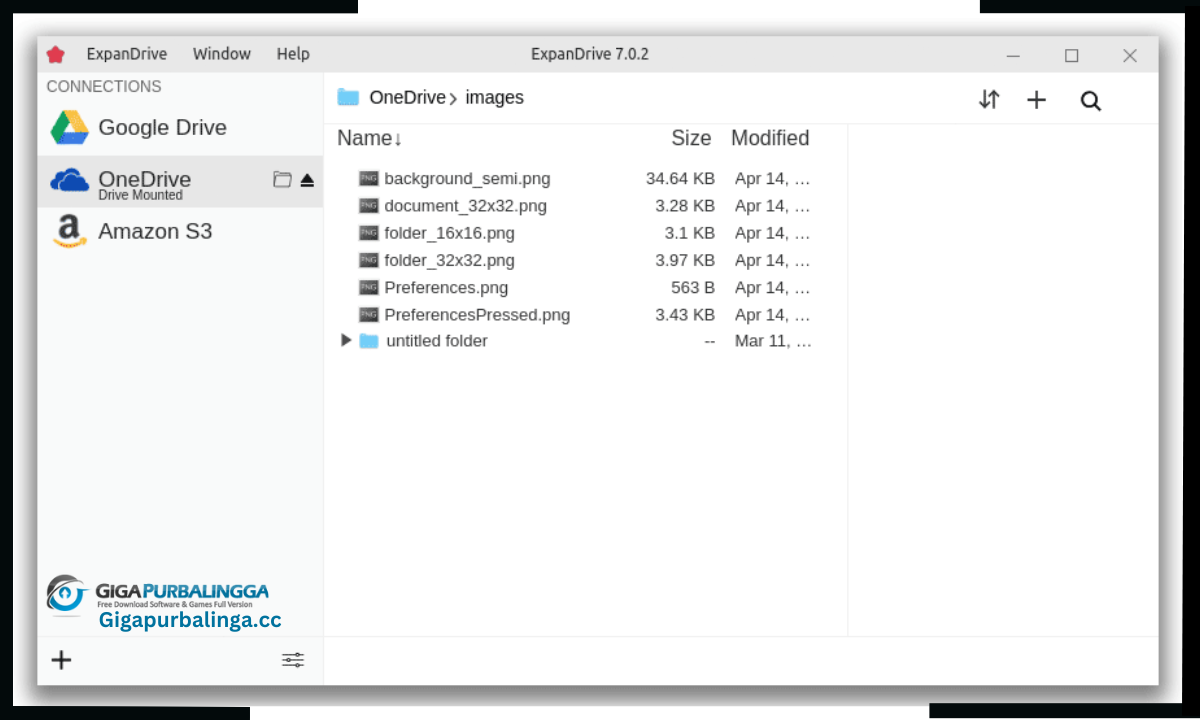
Task: Maximize the ExpanDrive window
Action: 1072,56
